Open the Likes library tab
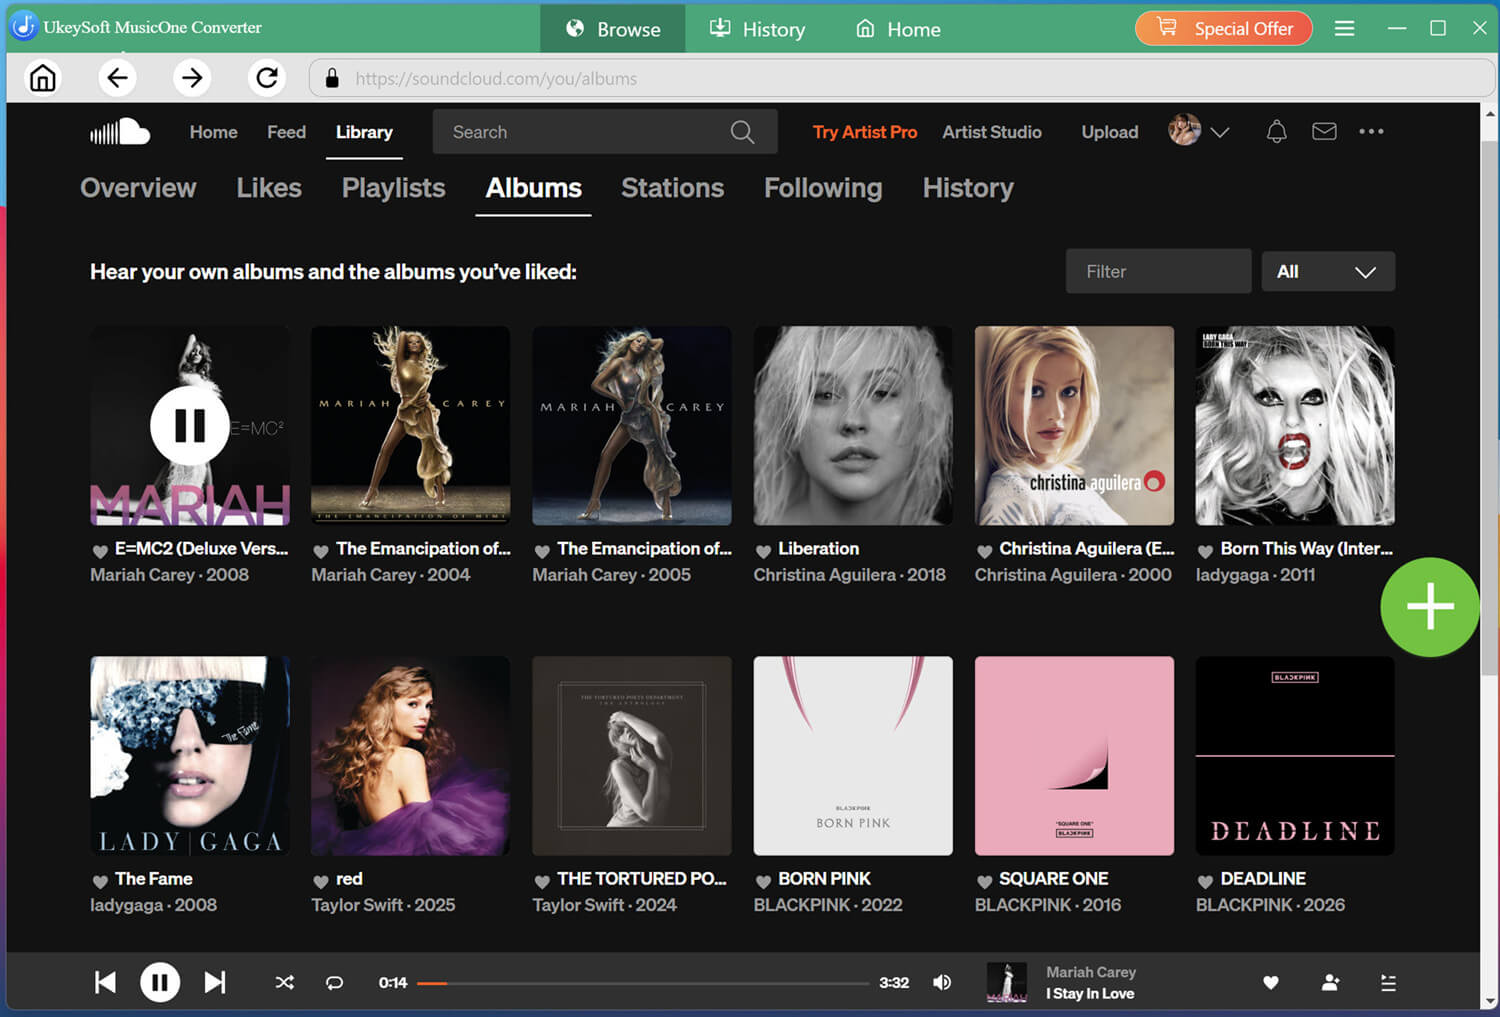1500x1017 pixels. (269, 188)
